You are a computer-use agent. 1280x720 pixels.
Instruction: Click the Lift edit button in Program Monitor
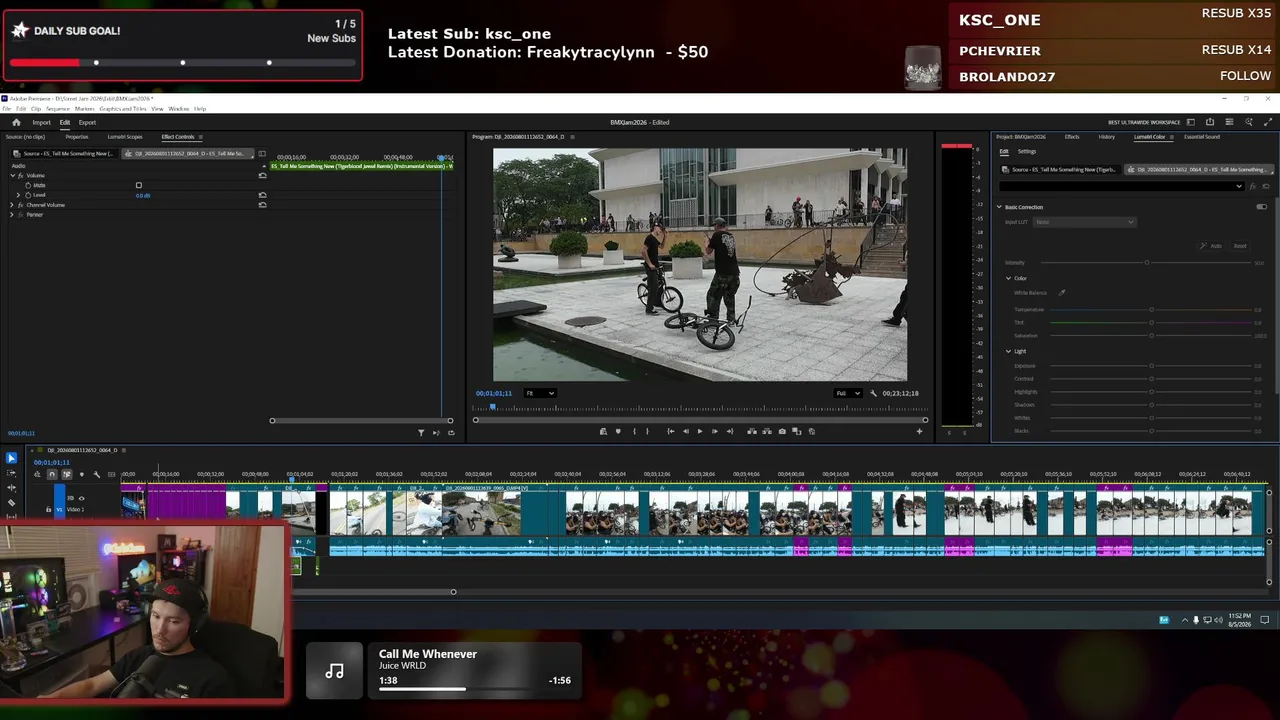752,431
